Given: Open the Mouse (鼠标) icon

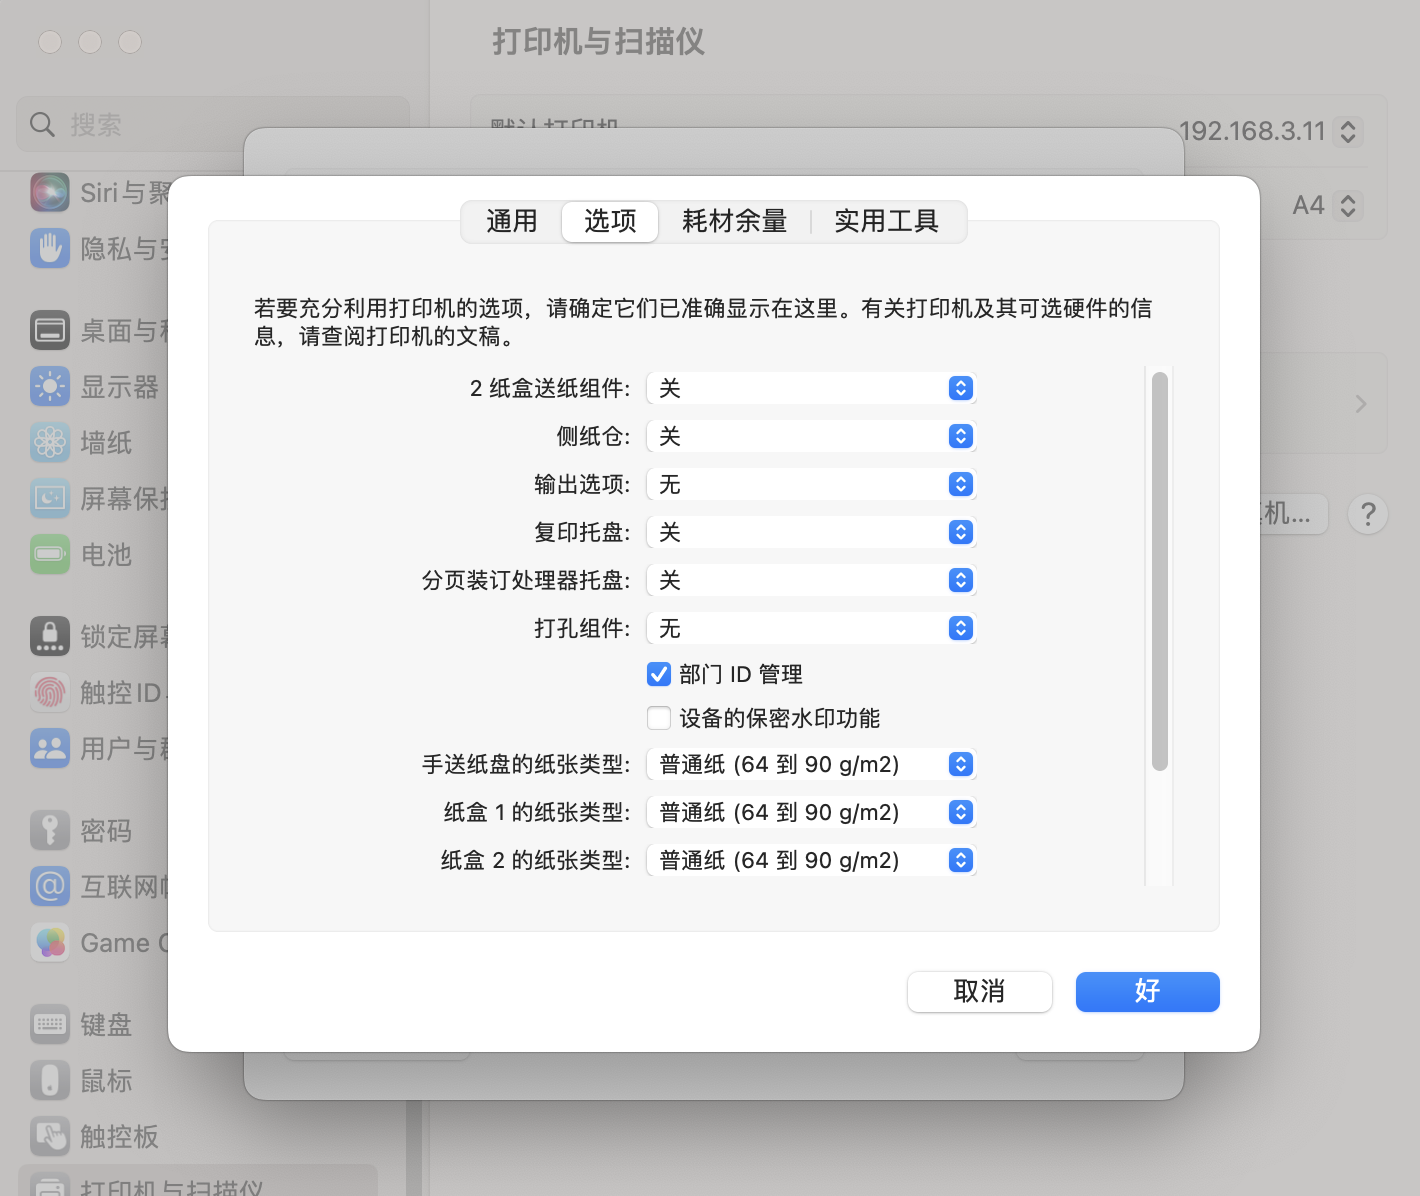Looking at the screenshot, I should coord(50,1080).
